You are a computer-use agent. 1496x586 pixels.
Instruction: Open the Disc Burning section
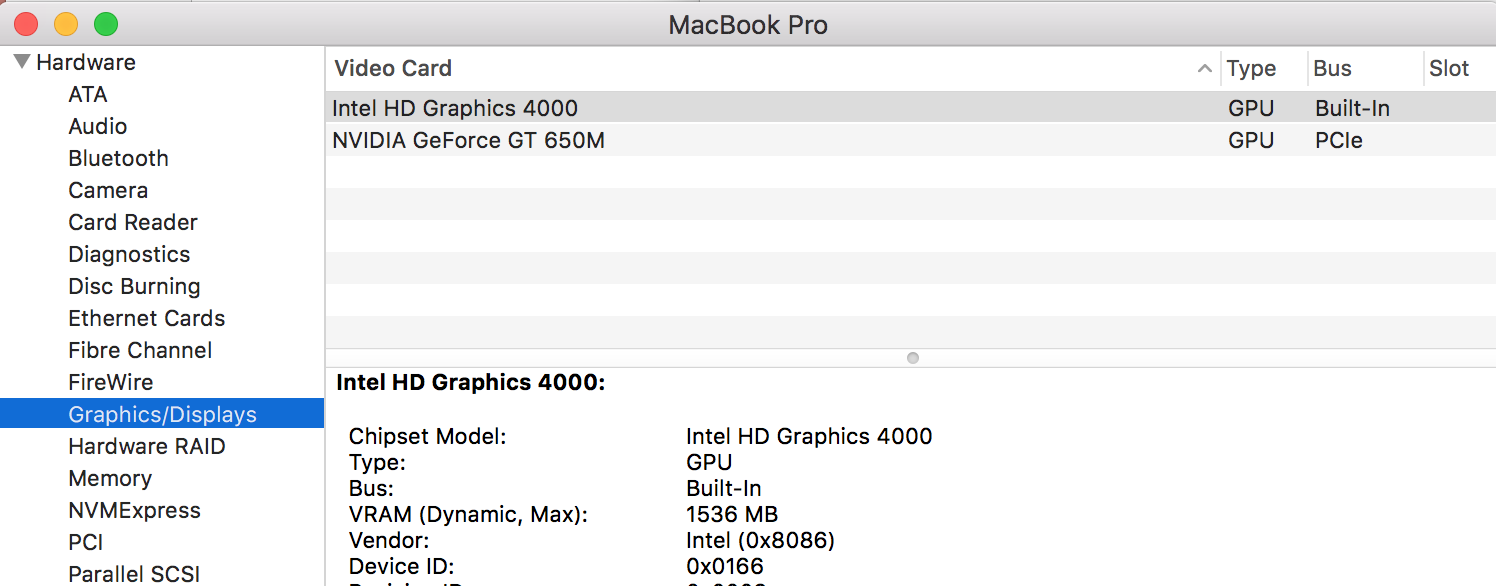click(x=134, y=286)
